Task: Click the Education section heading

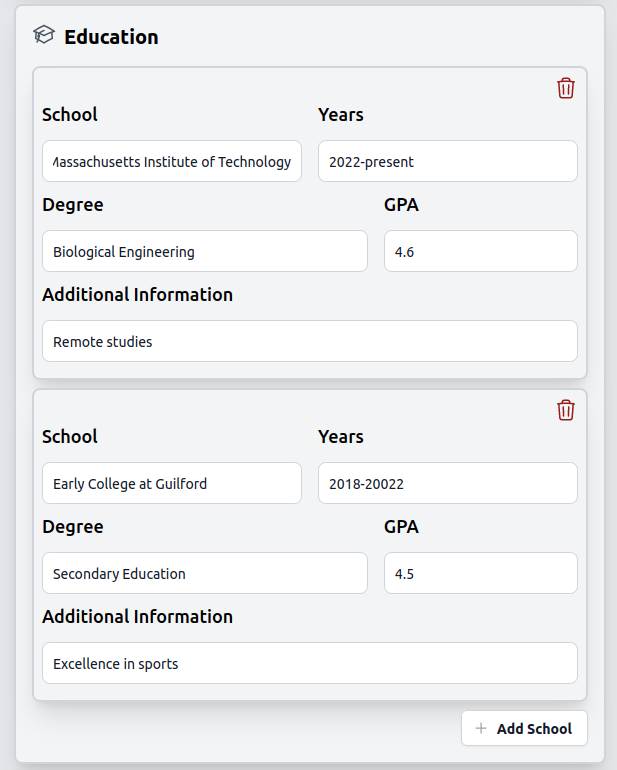Action: tap(111, 37)
